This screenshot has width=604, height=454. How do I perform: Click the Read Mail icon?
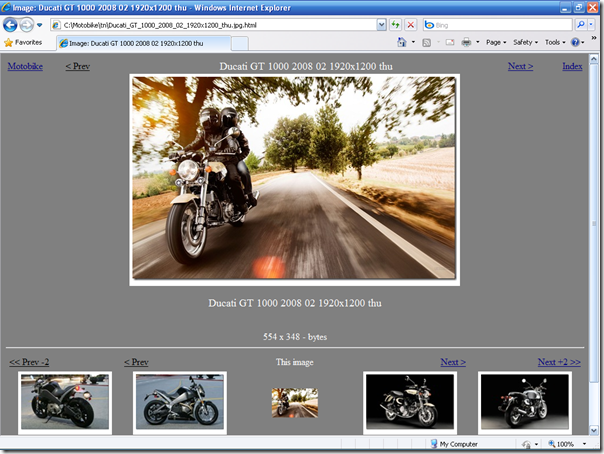tap(450, 42)
